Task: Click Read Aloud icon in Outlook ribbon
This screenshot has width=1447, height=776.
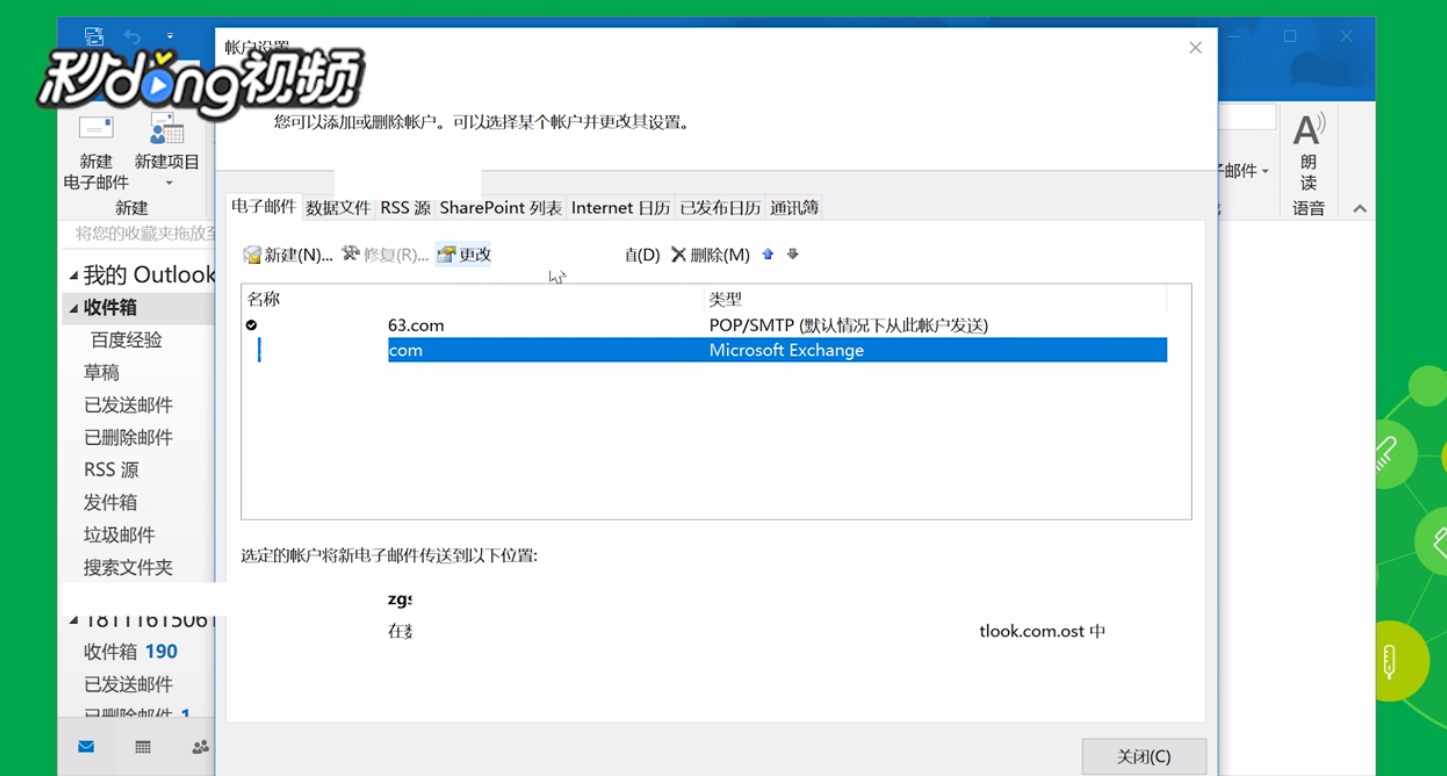Action: point(1308,152)
